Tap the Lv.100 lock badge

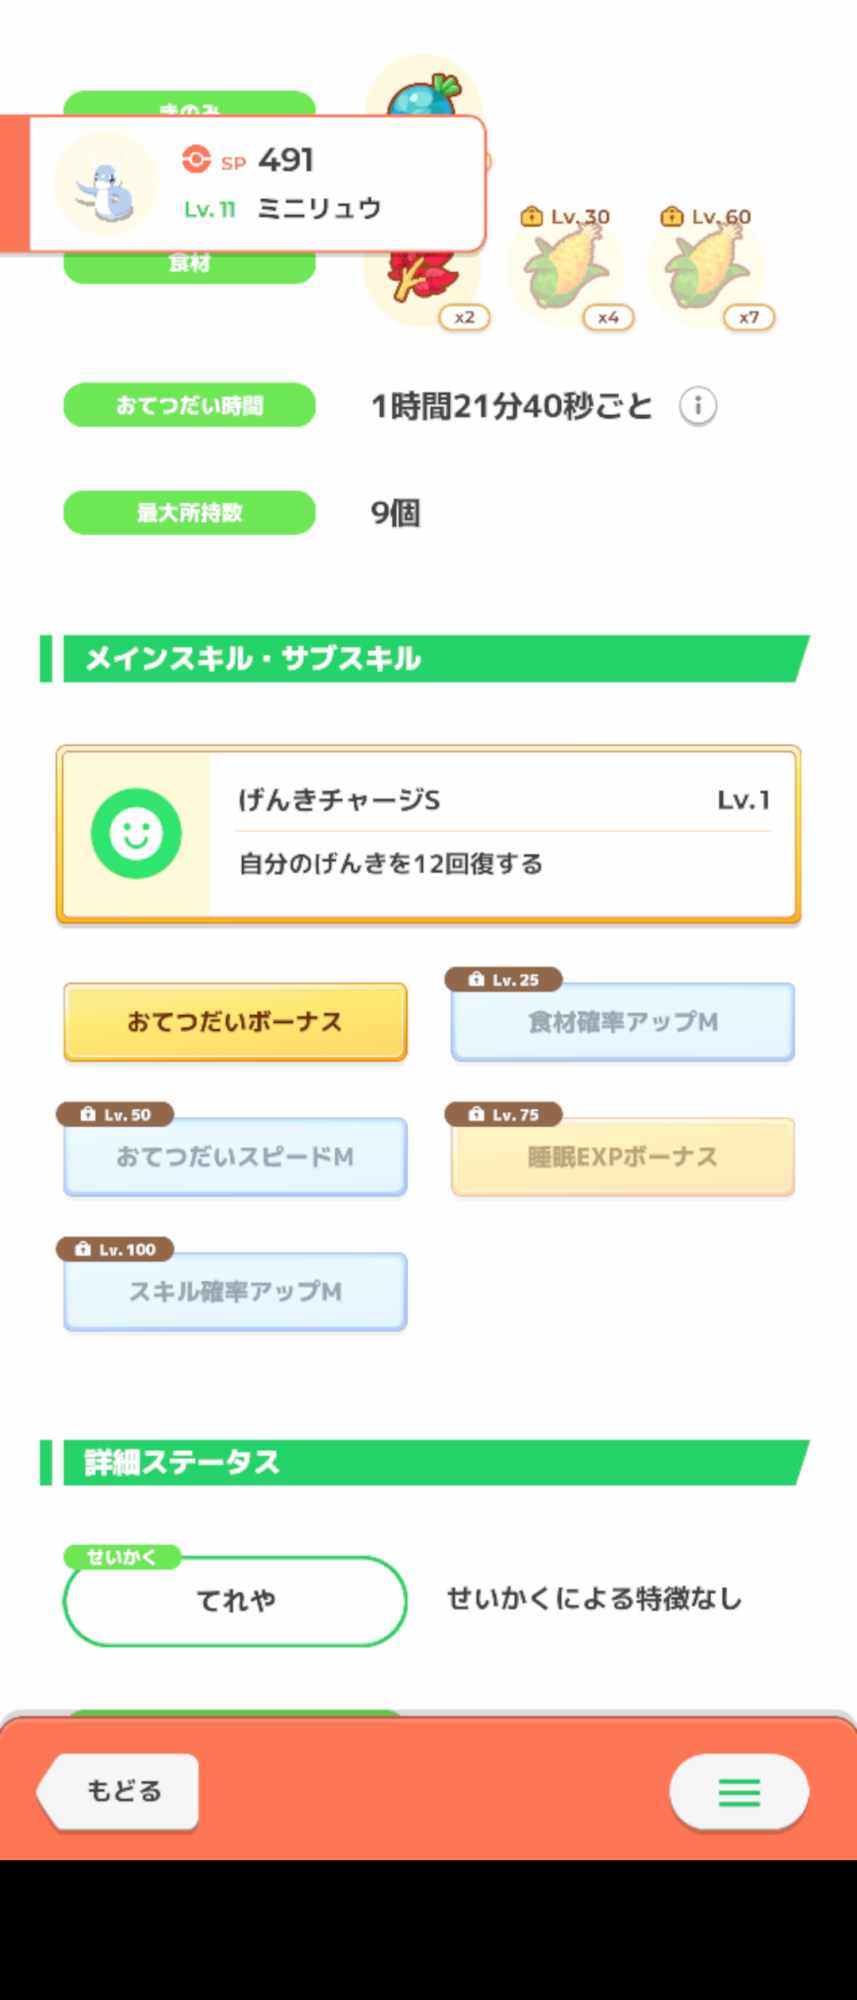pos(115,1249)
